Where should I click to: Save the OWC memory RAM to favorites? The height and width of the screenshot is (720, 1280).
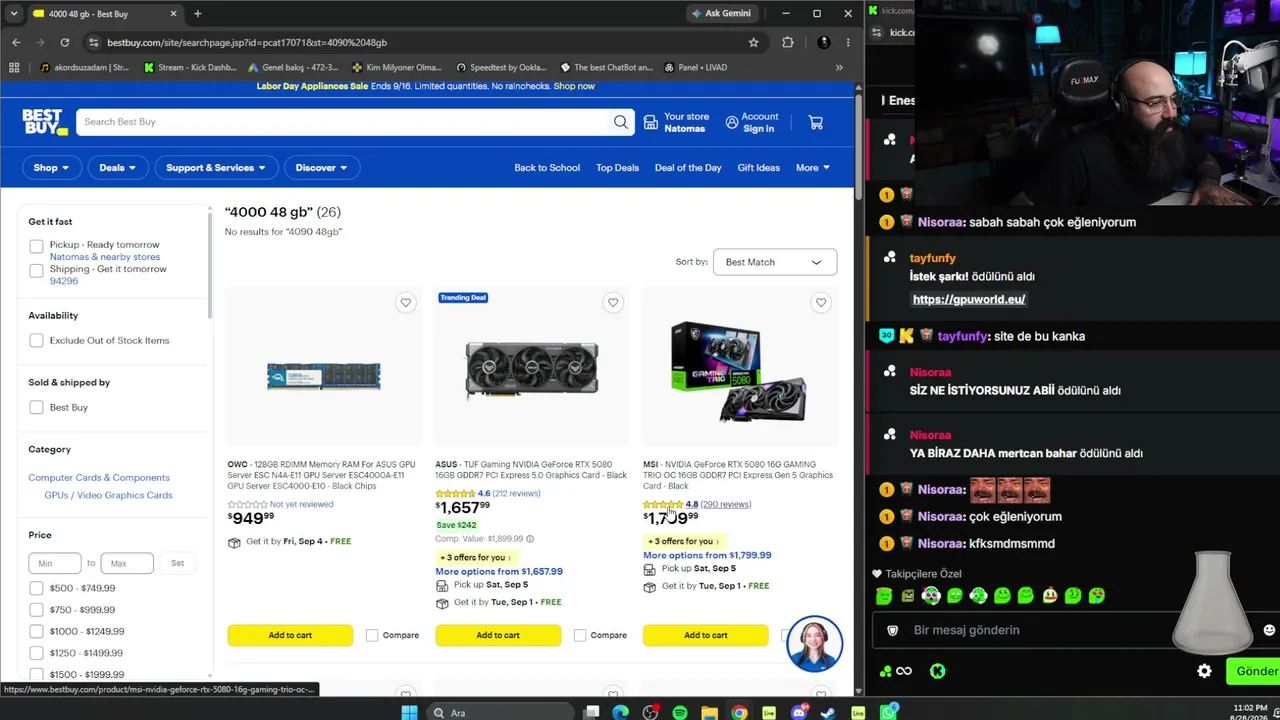405,302
